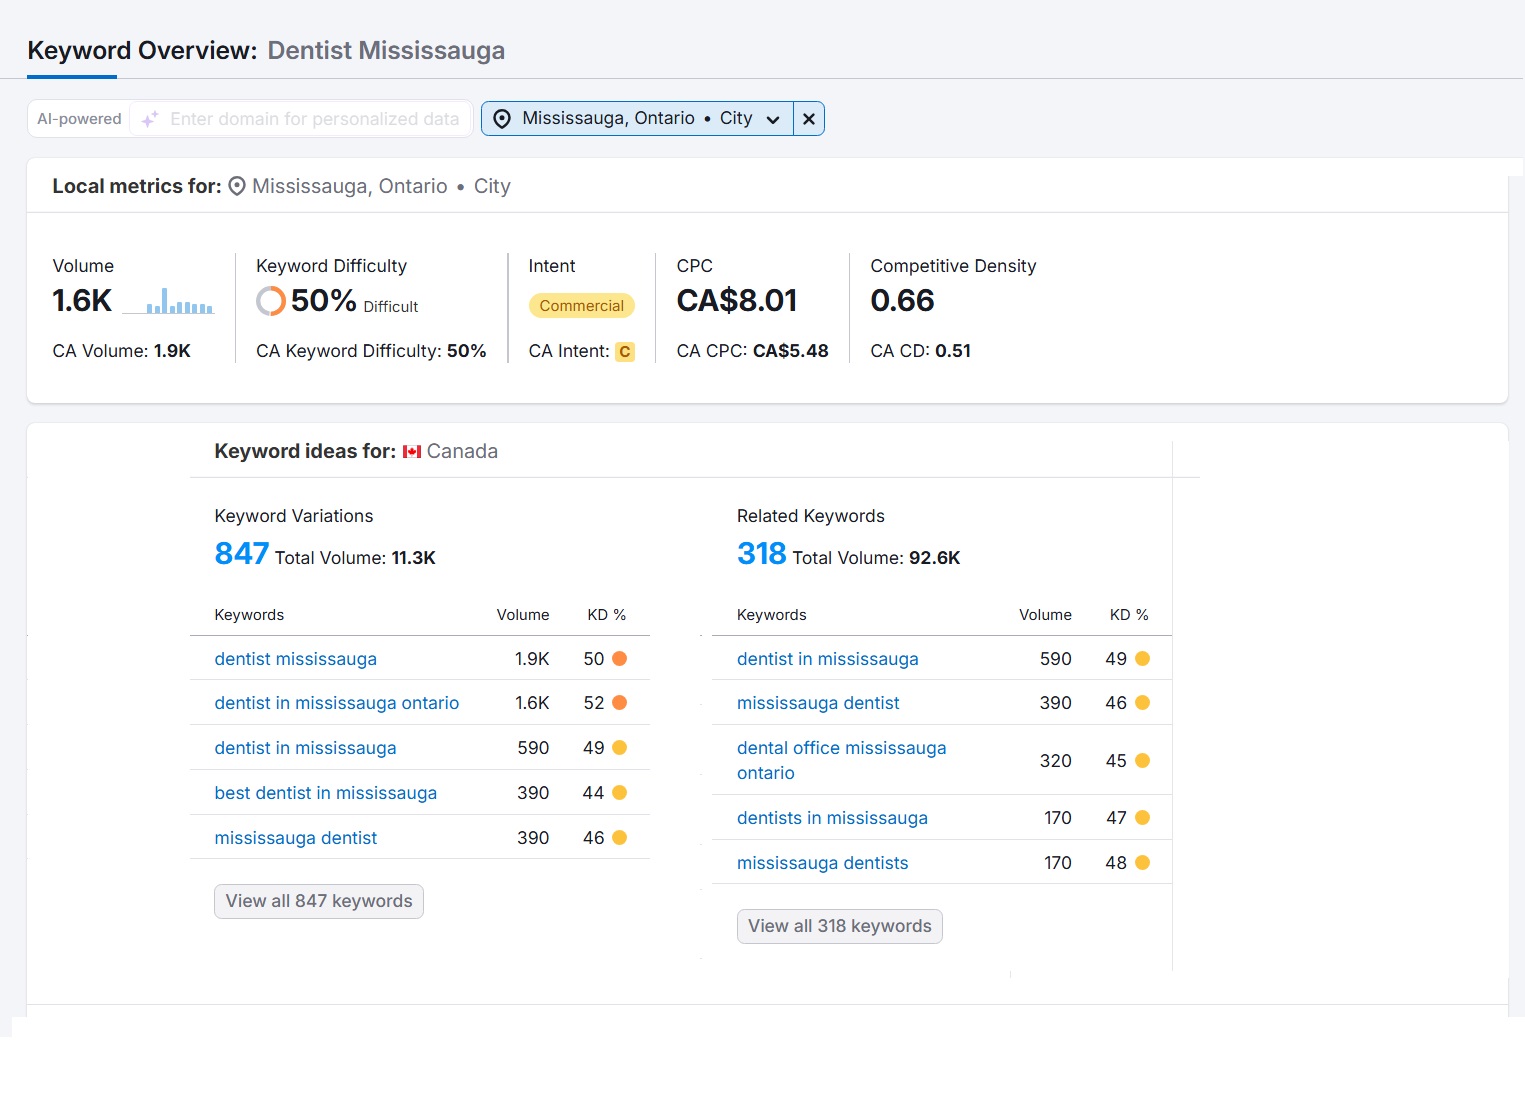Open 'best dentist in mississauga' keyword link
This screenshot has height=1112, width=1525.
point(325,793)
